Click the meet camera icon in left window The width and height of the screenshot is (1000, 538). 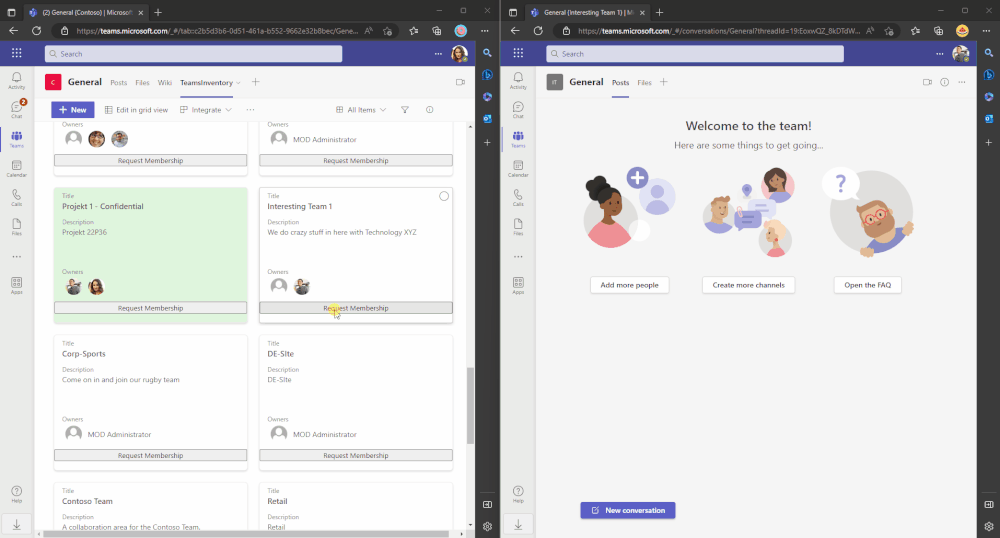[460, 82]
